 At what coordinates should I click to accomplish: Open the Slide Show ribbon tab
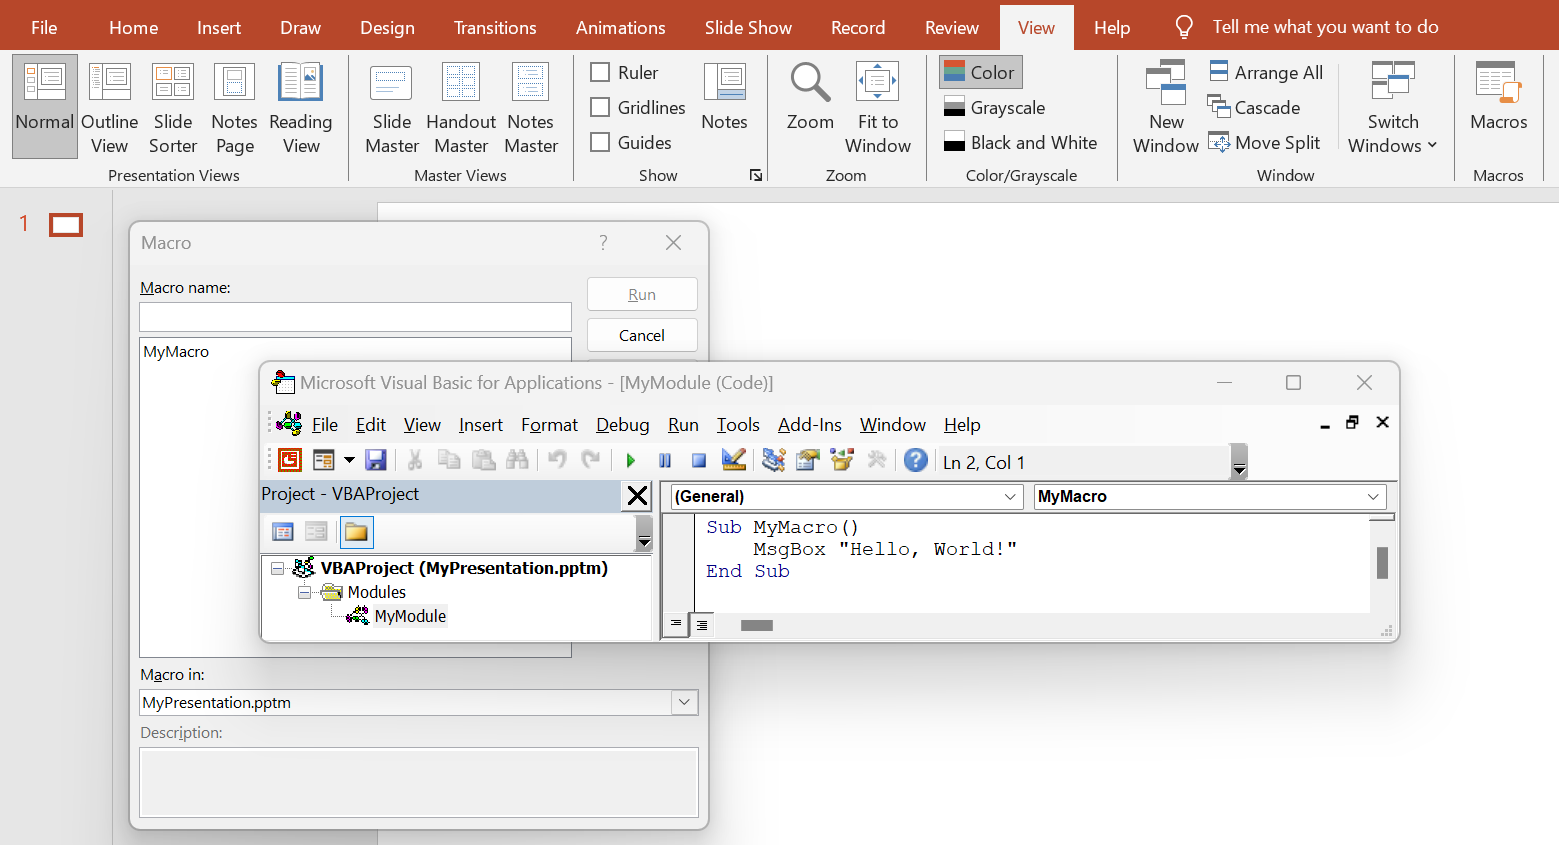tap(748, 27)
